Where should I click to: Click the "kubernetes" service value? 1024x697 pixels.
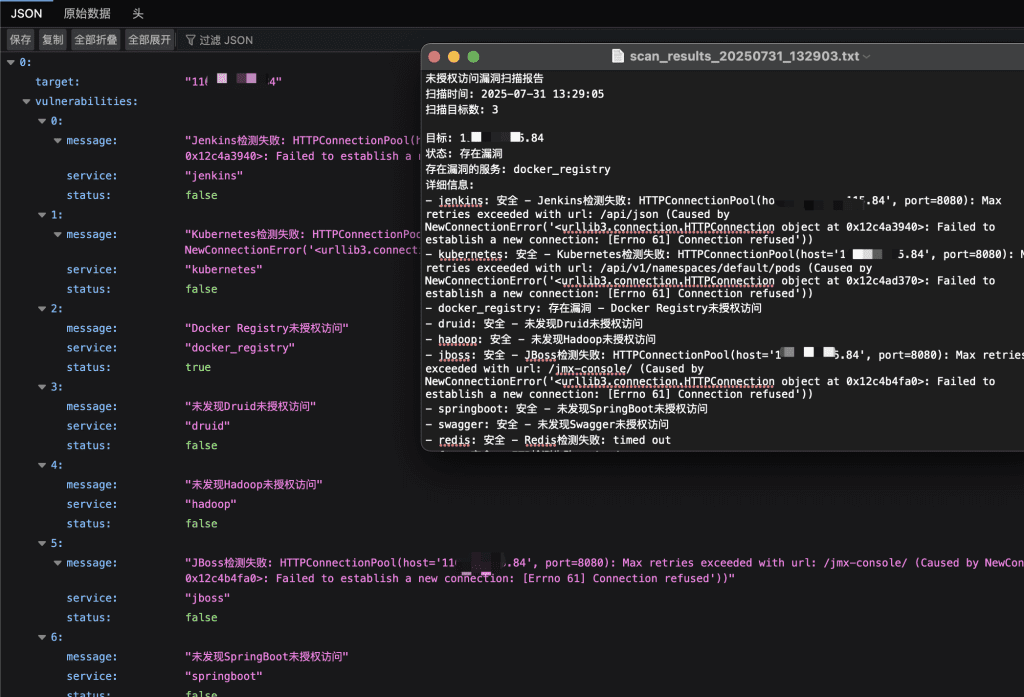(223, 269)
